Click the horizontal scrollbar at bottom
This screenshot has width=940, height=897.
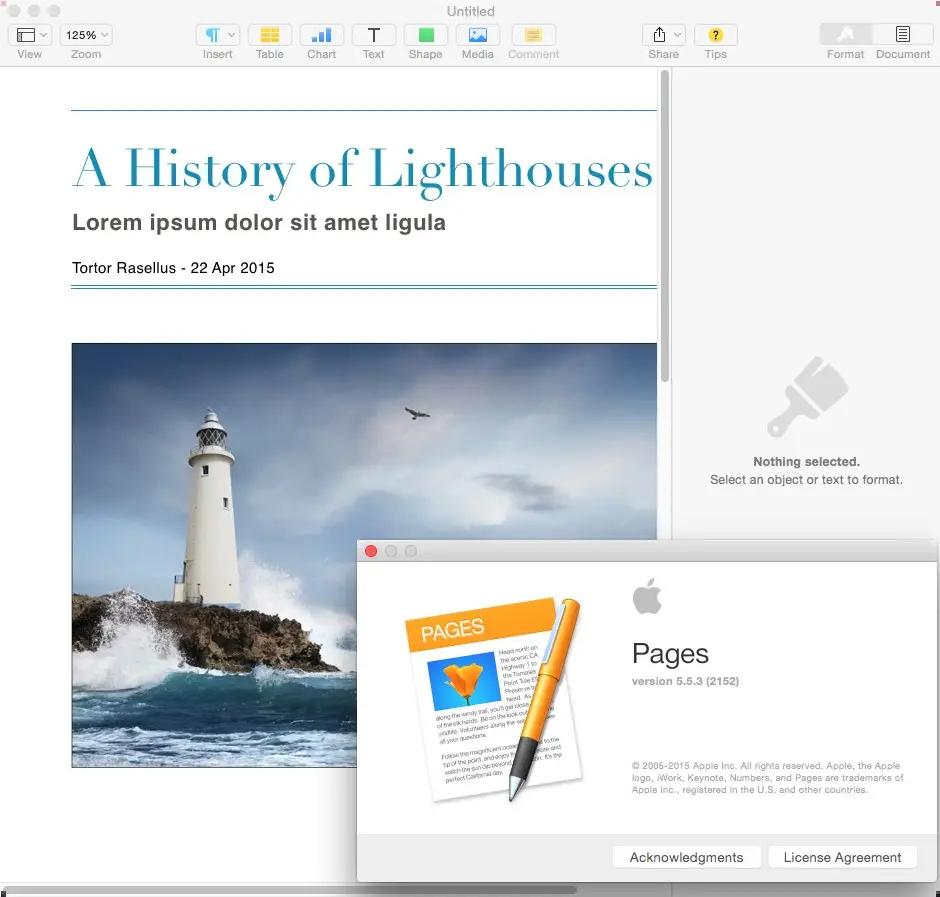(289, 890)
